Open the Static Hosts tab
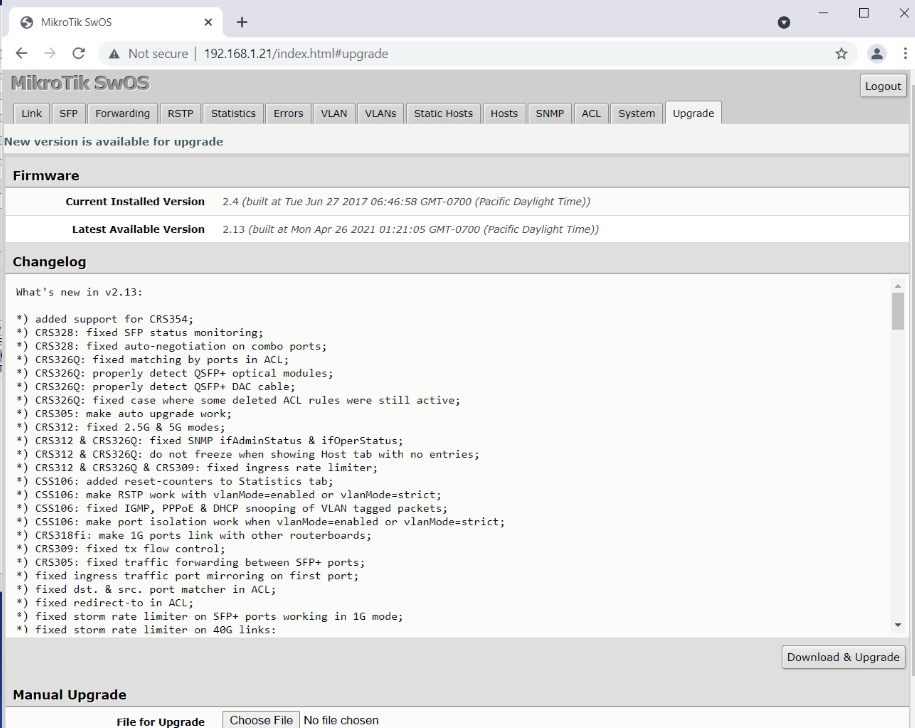Image resolution: width=915 pixels, height=728 pixels. tap(443, 113)
